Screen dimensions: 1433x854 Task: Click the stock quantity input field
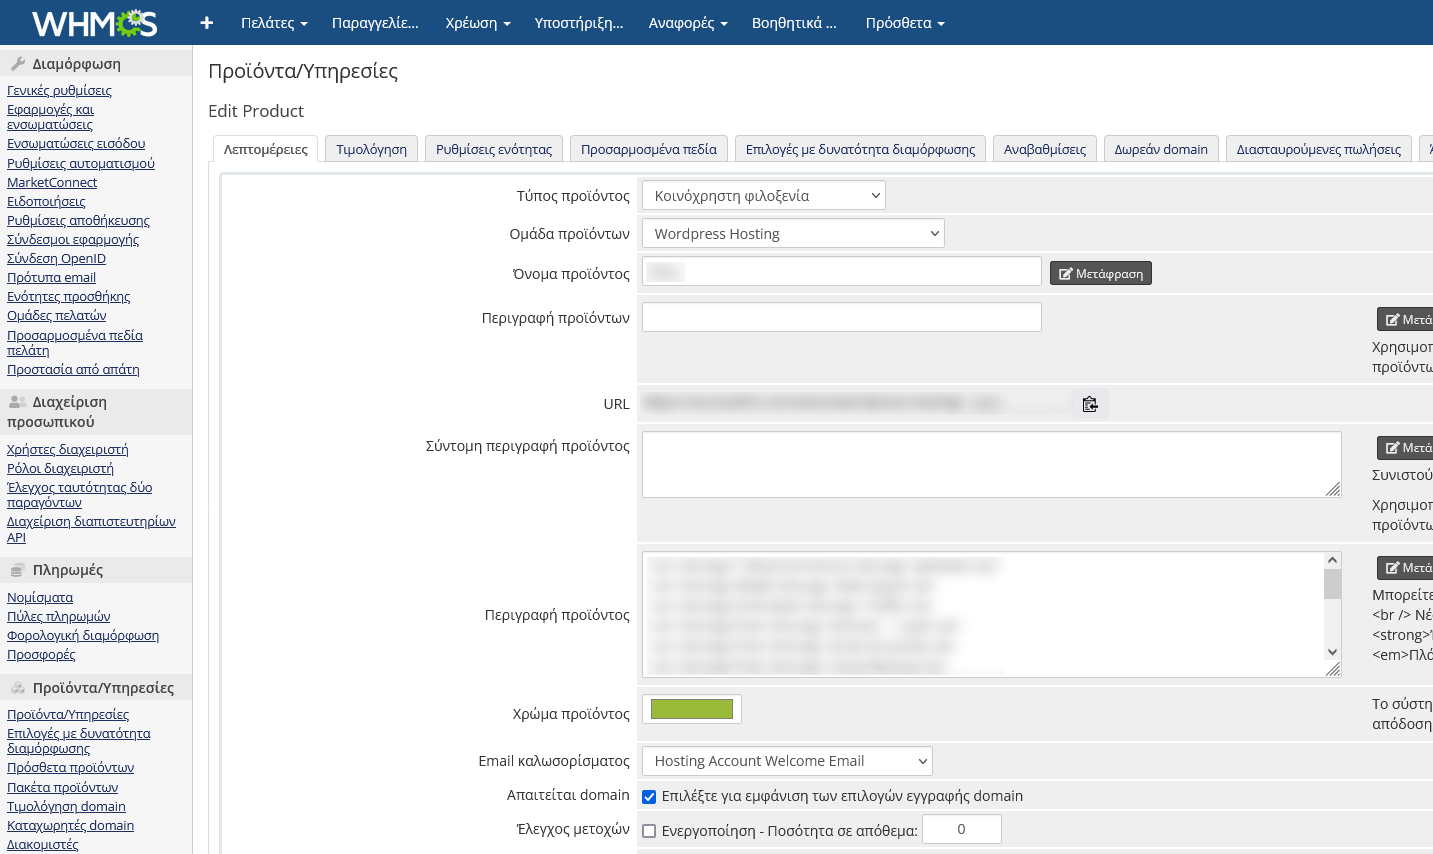[960, 829]
